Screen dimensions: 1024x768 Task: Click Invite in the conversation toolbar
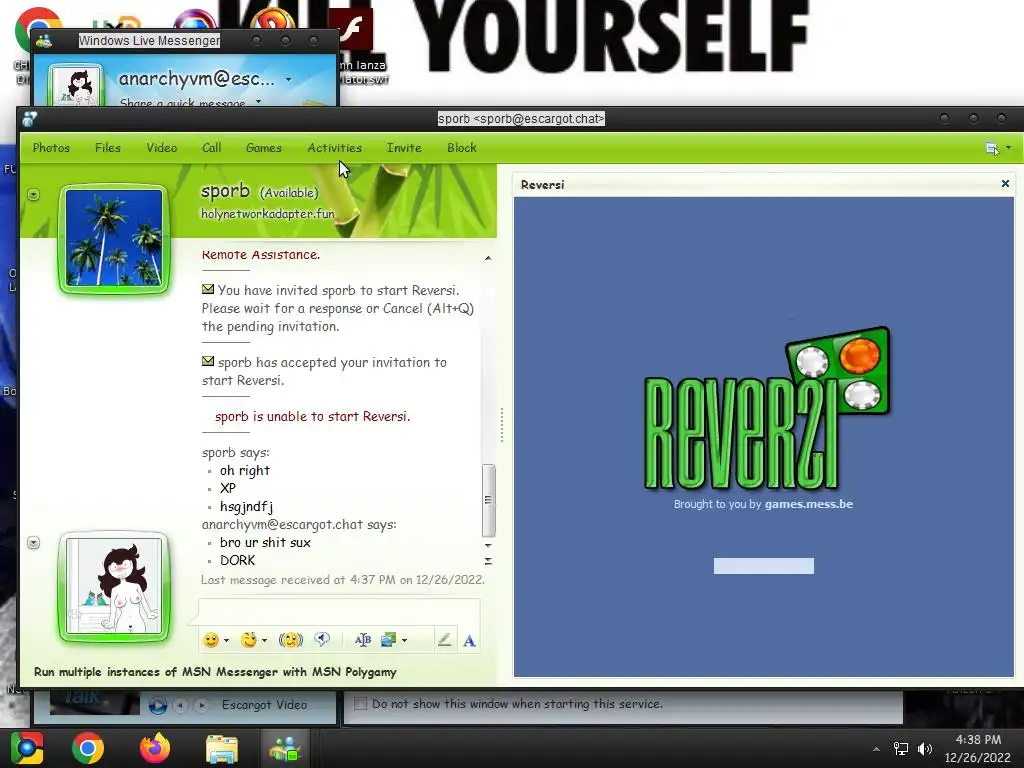click(x=404, y=148)
